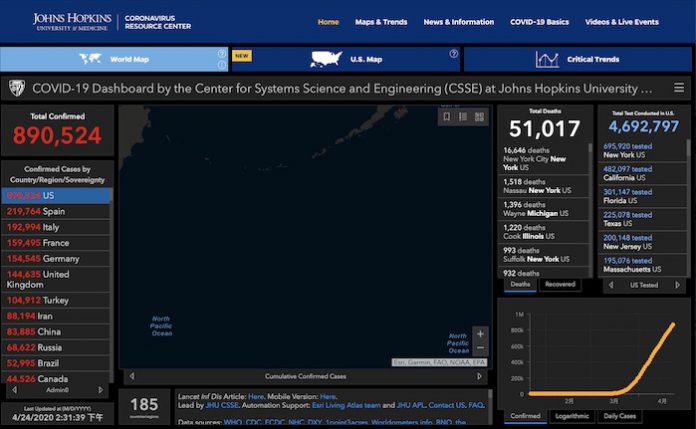Select the 219,764 Spain row
Screen dimensions: 696x429
56,211
